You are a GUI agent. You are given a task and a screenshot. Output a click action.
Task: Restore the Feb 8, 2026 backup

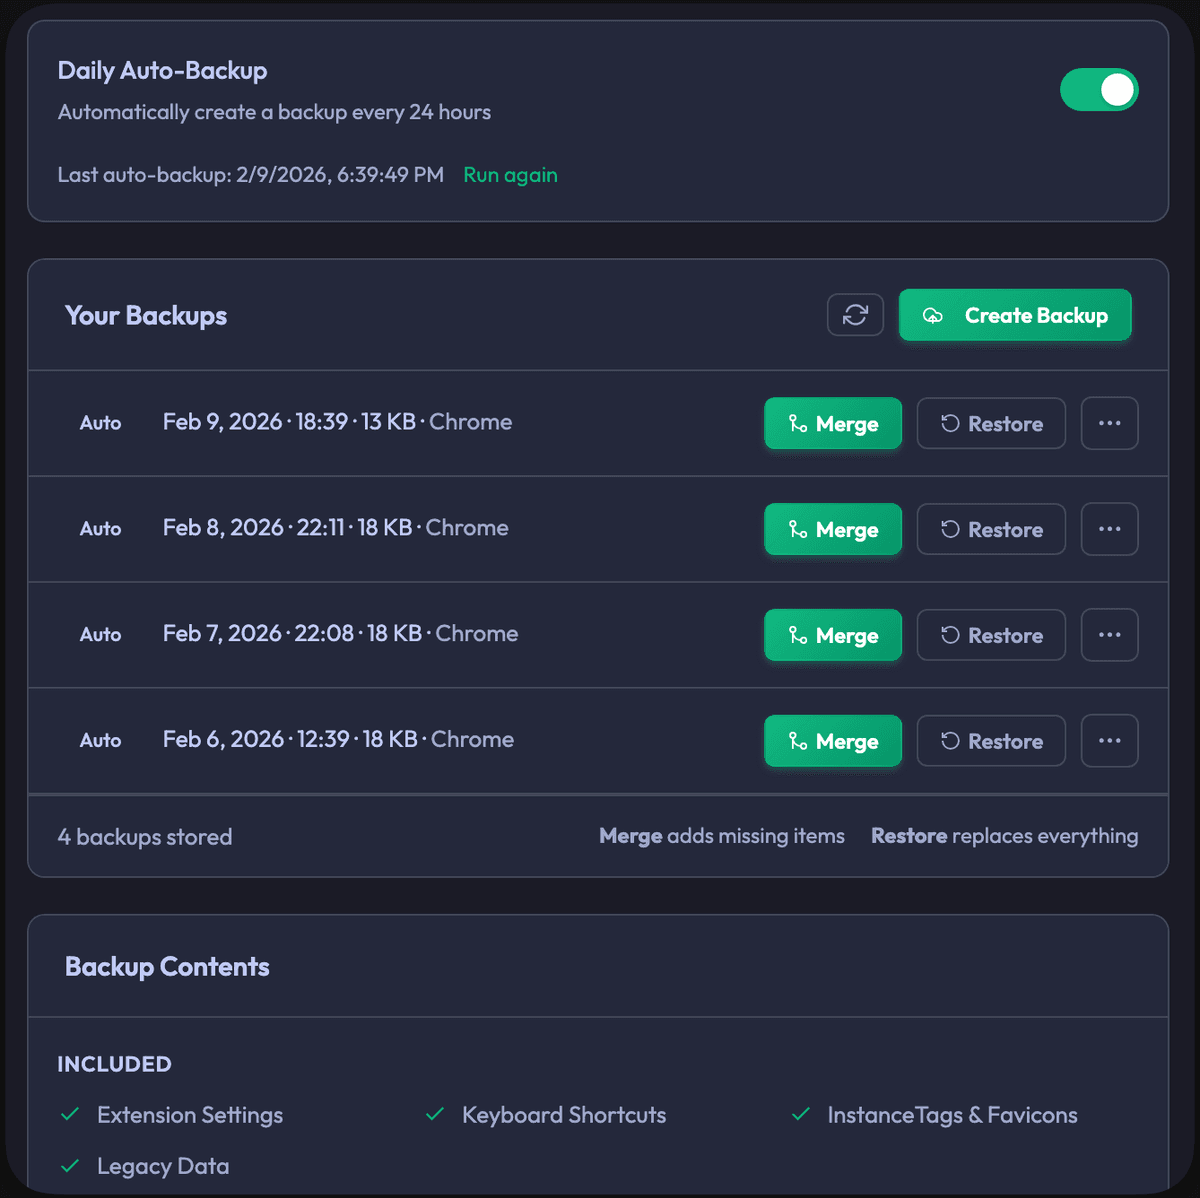991,530
